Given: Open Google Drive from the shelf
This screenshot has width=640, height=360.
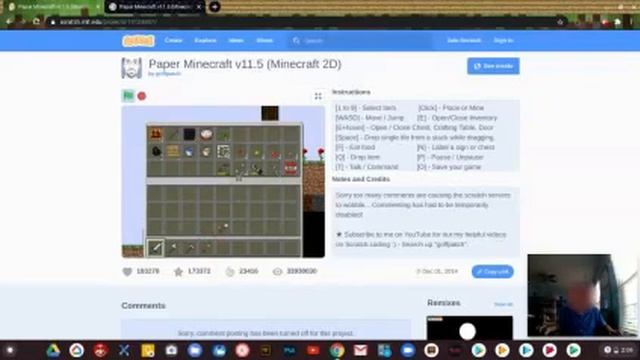Looking at the screenshot, I should pyautogui.click(x=53, y=350).
